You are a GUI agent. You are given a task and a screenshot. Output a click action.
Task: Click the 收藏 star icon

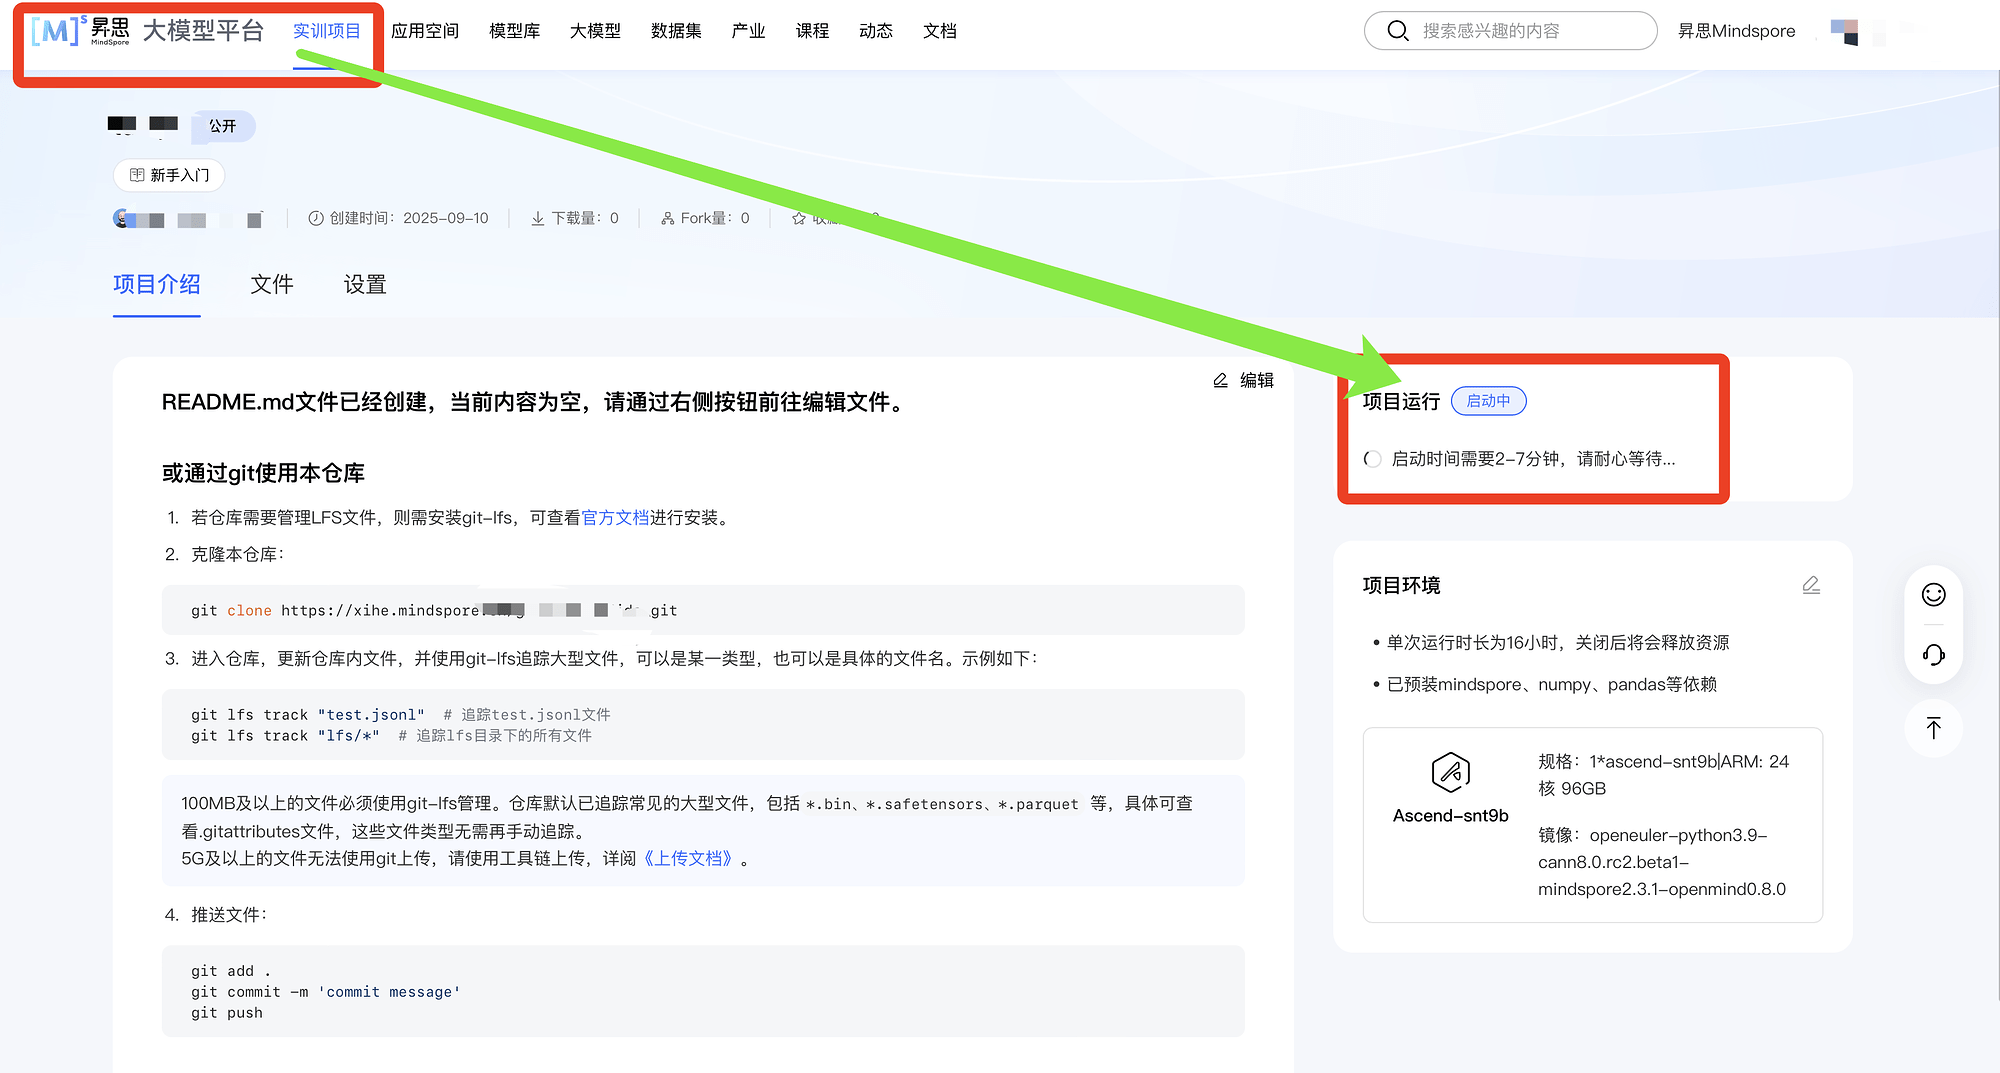click(799, 218)
